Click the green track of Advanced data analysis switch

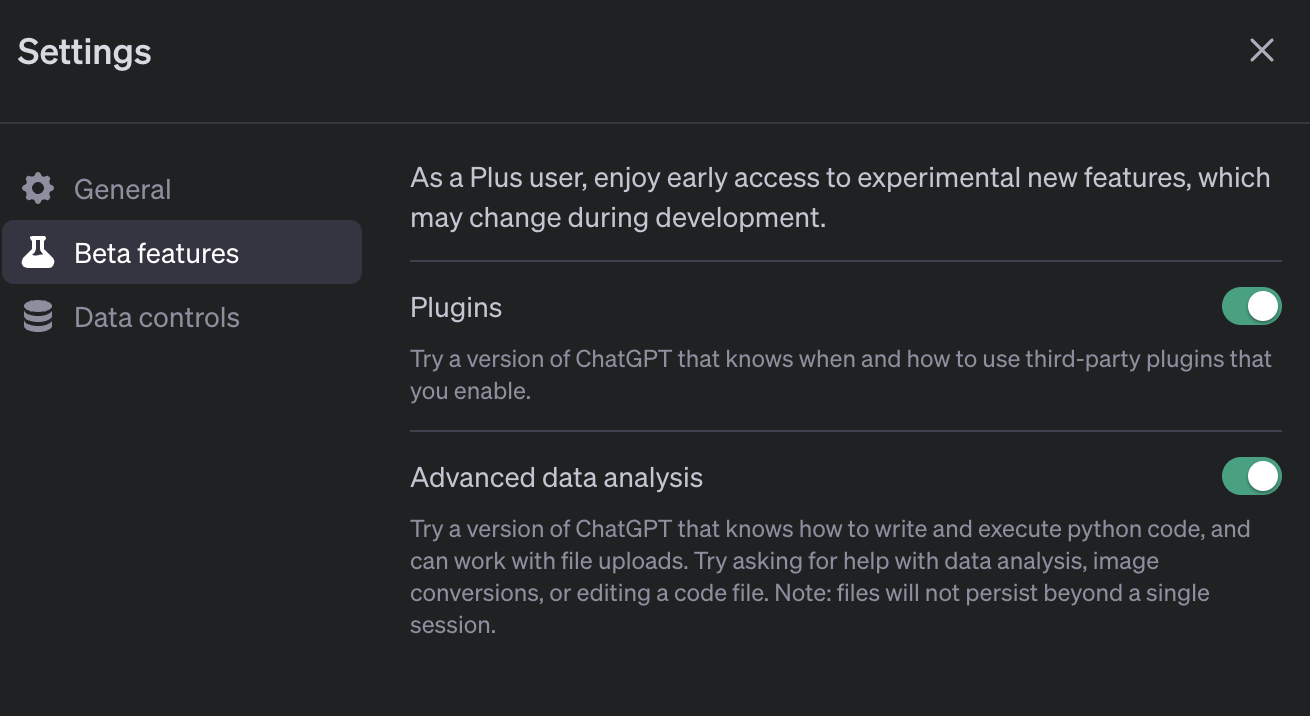tap(1235, 477)
